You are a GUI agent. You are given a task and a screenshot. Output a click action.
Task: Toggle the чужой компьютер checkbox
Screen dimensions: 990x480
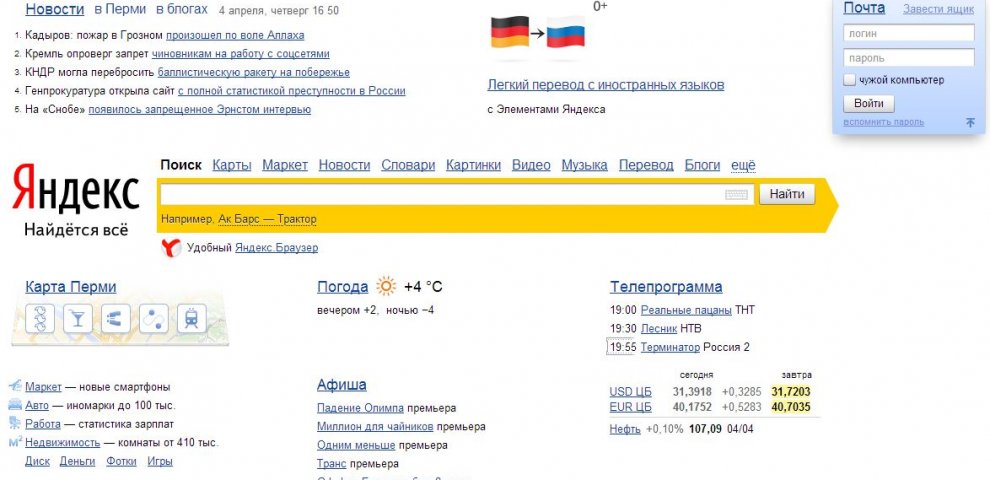coord(850,80)
